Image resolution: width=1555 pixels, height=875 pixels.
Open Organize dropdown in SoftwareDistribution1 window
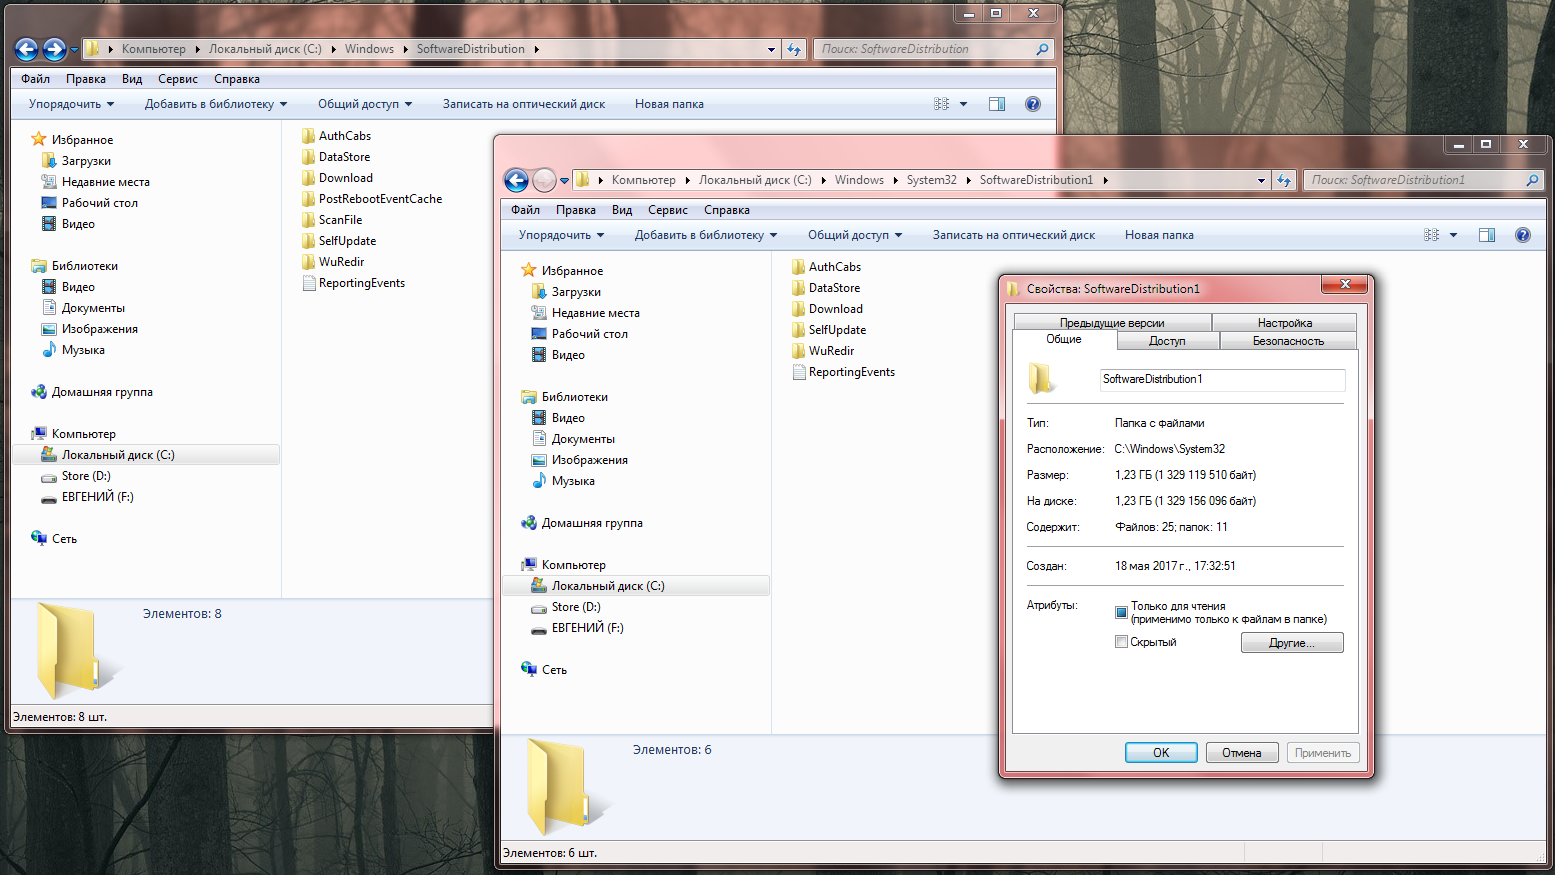click(561, 235)
